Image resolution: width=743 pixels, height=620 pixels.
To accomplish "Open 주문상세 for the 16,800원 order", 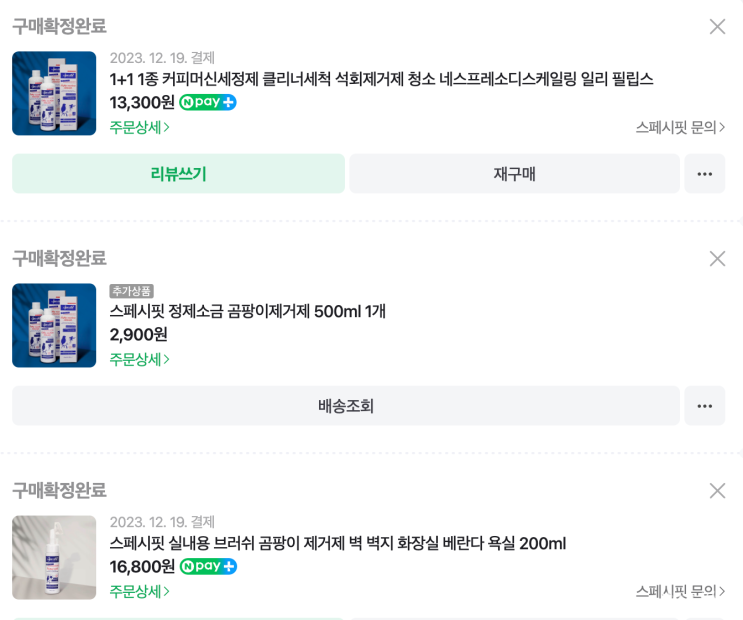I will [x=140, y=591].
